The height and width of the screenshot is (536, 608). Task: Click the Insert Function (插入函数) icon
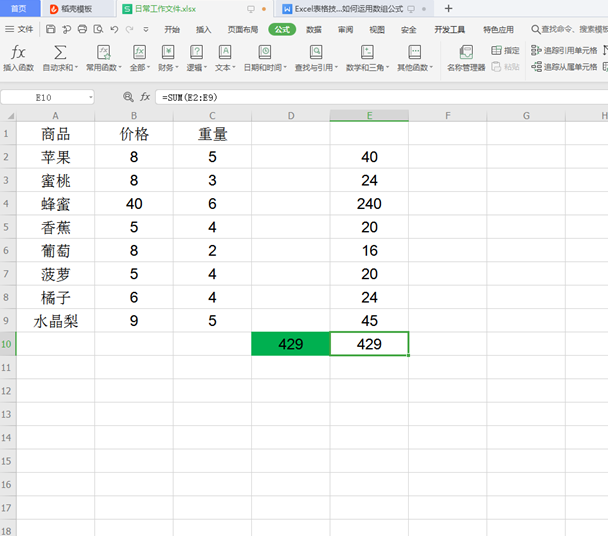coord(18,52)
